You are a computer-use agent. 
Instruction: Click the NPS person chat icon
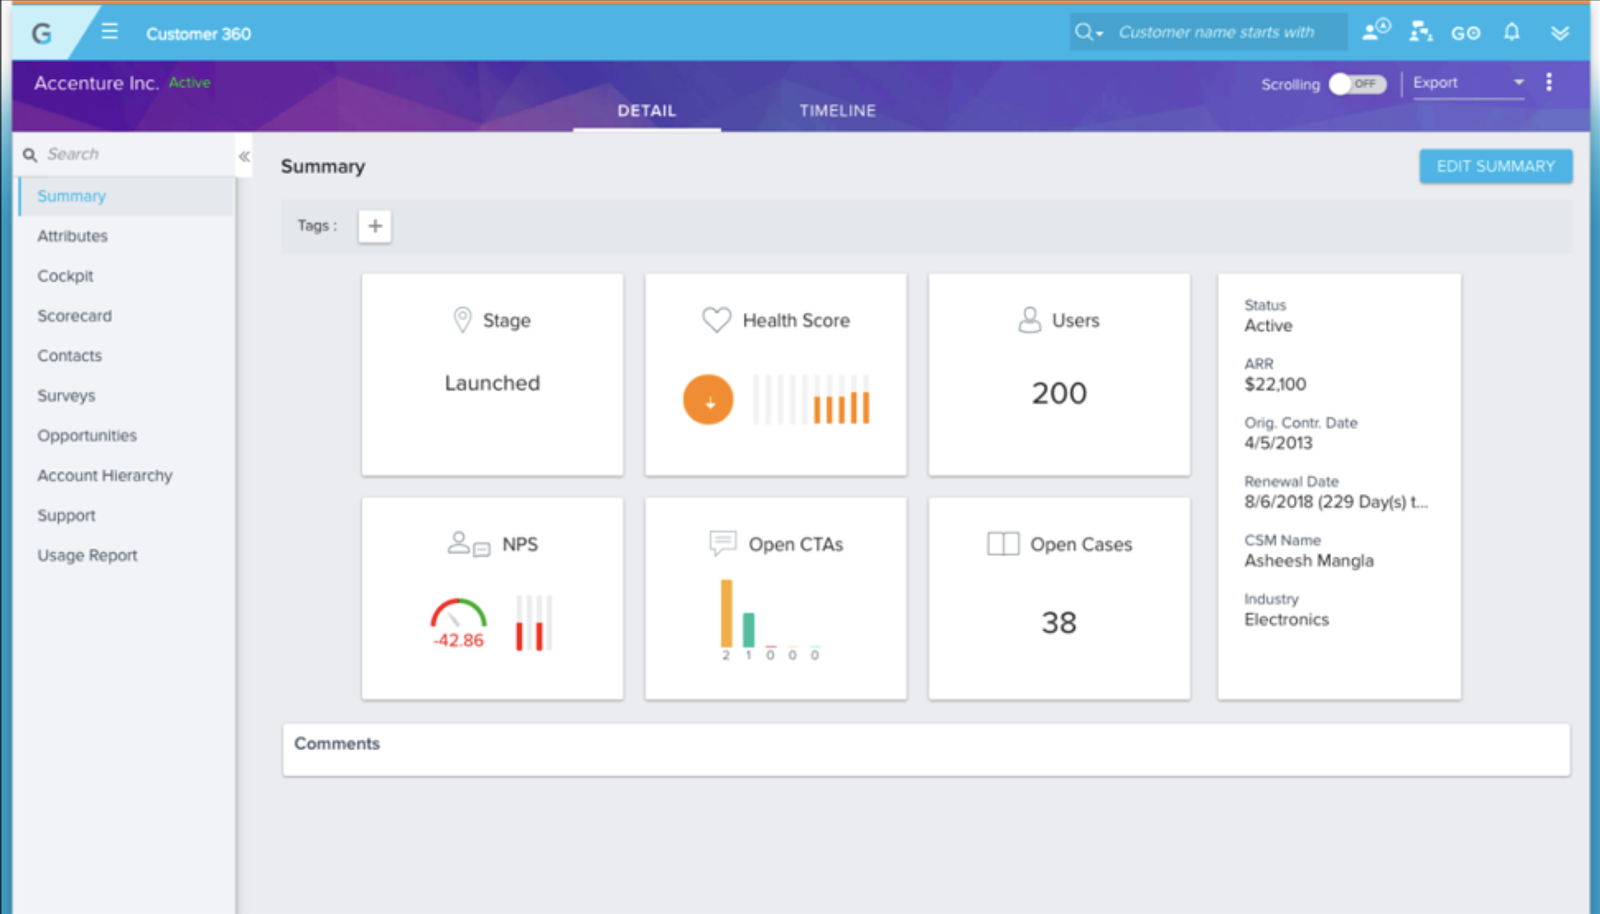click(x=468, y=544)
